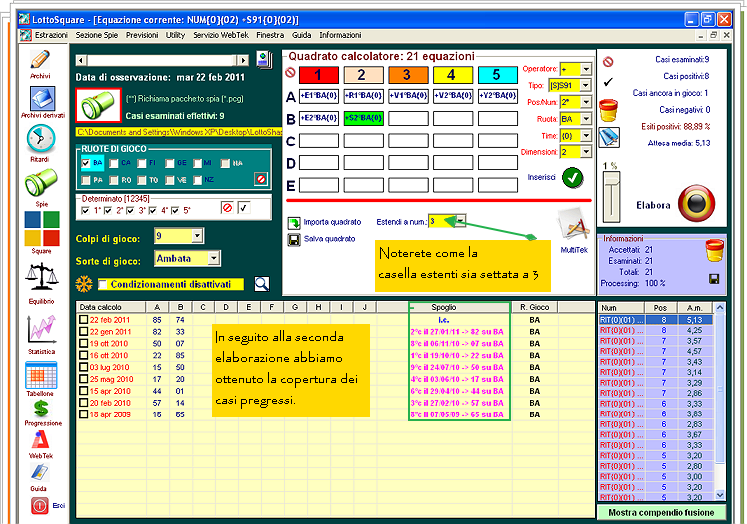Toggle the RO ruota checkbox
This screenshot has height=524, width=747.
(x=113, y=180)
